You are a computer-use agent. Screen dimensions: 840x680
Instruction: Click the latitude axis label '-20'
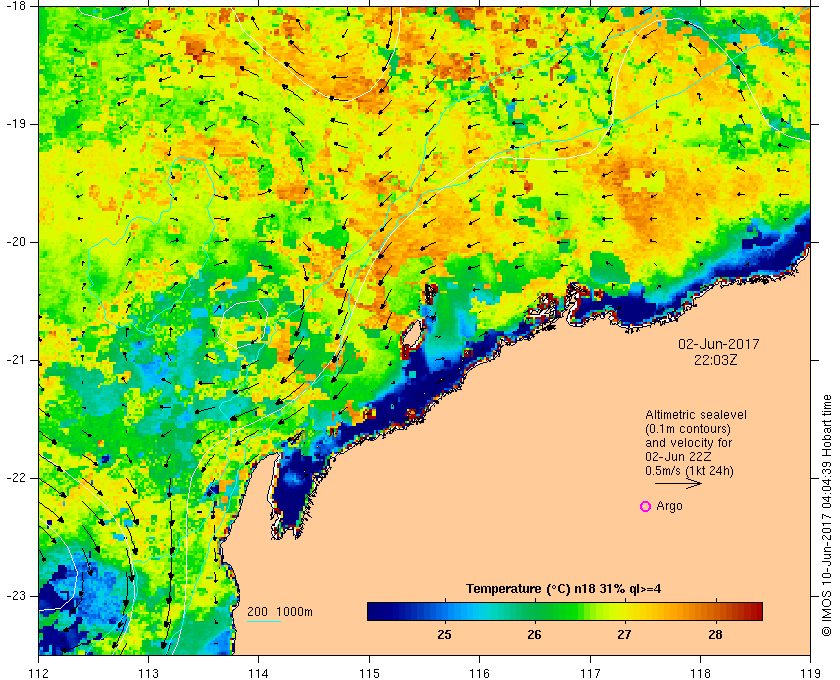tap(15, 242)
